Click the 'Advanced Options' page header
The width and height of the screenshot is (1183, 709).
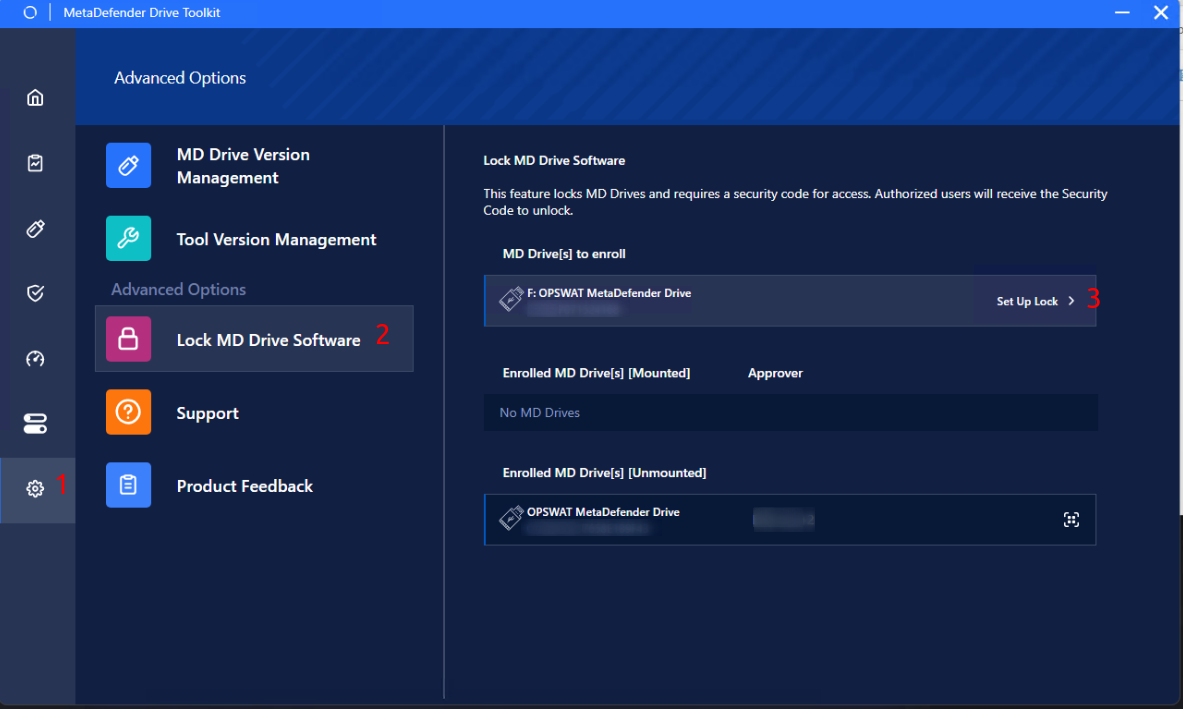coord(180,78)
